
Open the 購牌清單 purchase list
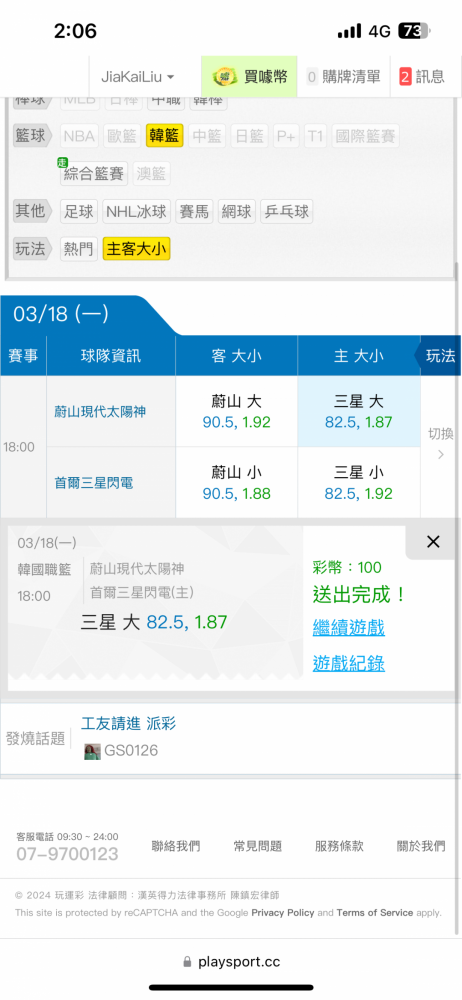344,77
